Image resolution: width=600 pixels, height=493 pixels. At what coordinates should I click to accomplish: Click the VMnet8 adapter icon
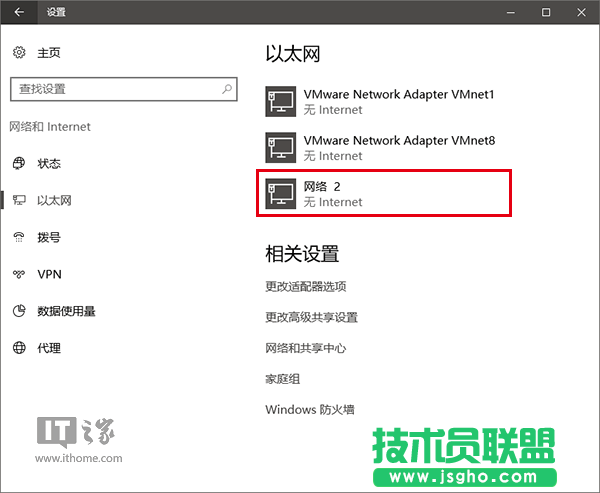[280, 148]
